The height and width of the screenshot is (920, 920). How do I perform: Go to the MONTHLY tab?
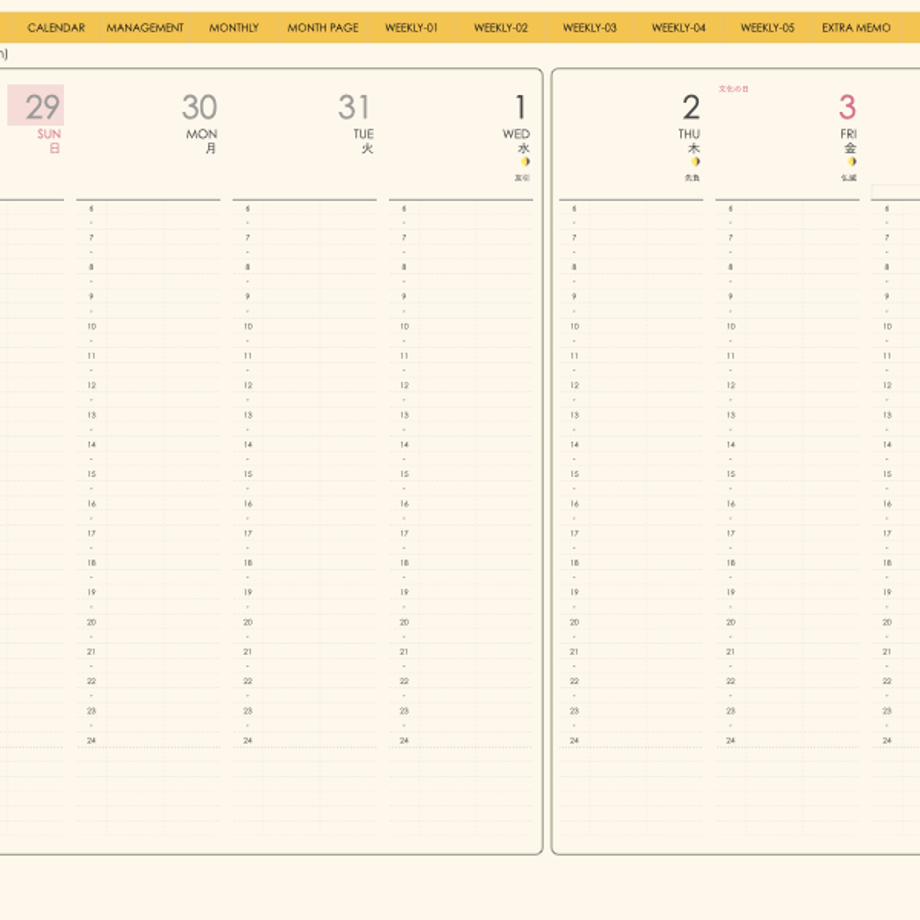coord(234,28)
